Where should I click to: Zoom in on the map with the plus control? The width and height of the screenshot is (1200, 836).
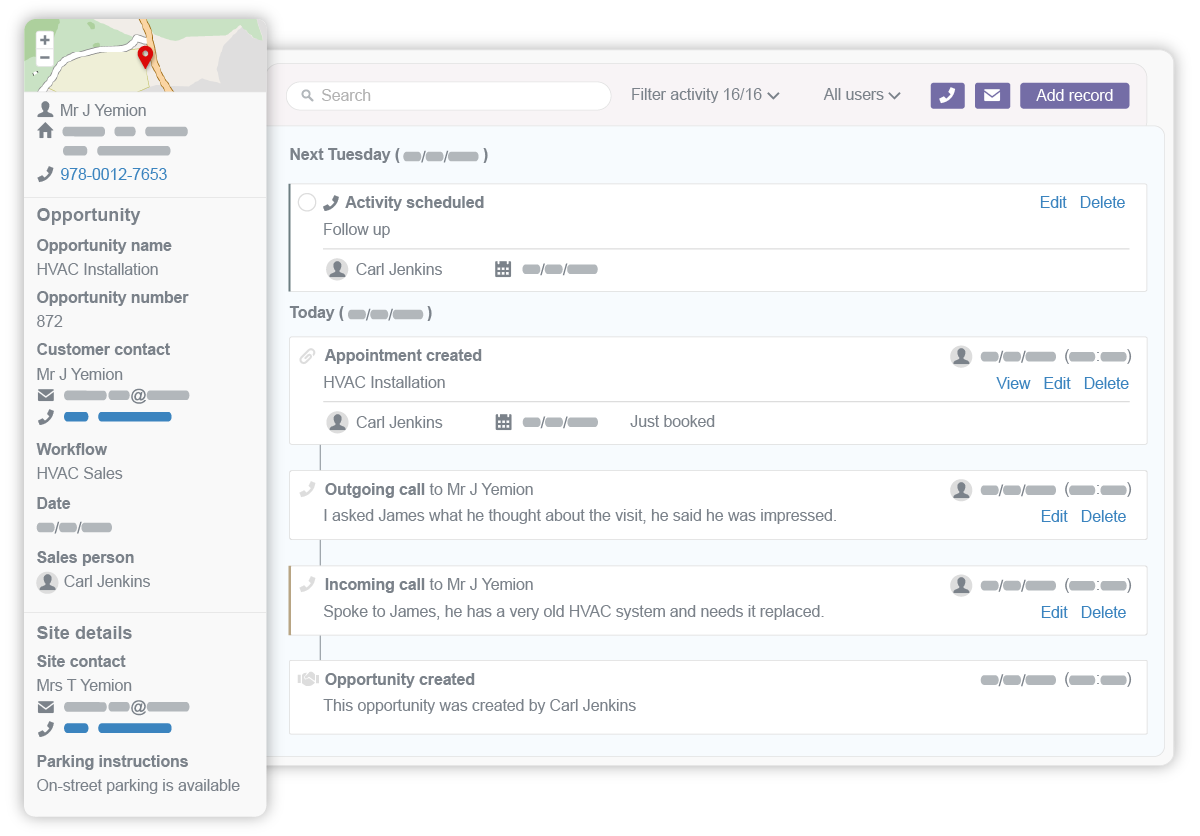43,41
